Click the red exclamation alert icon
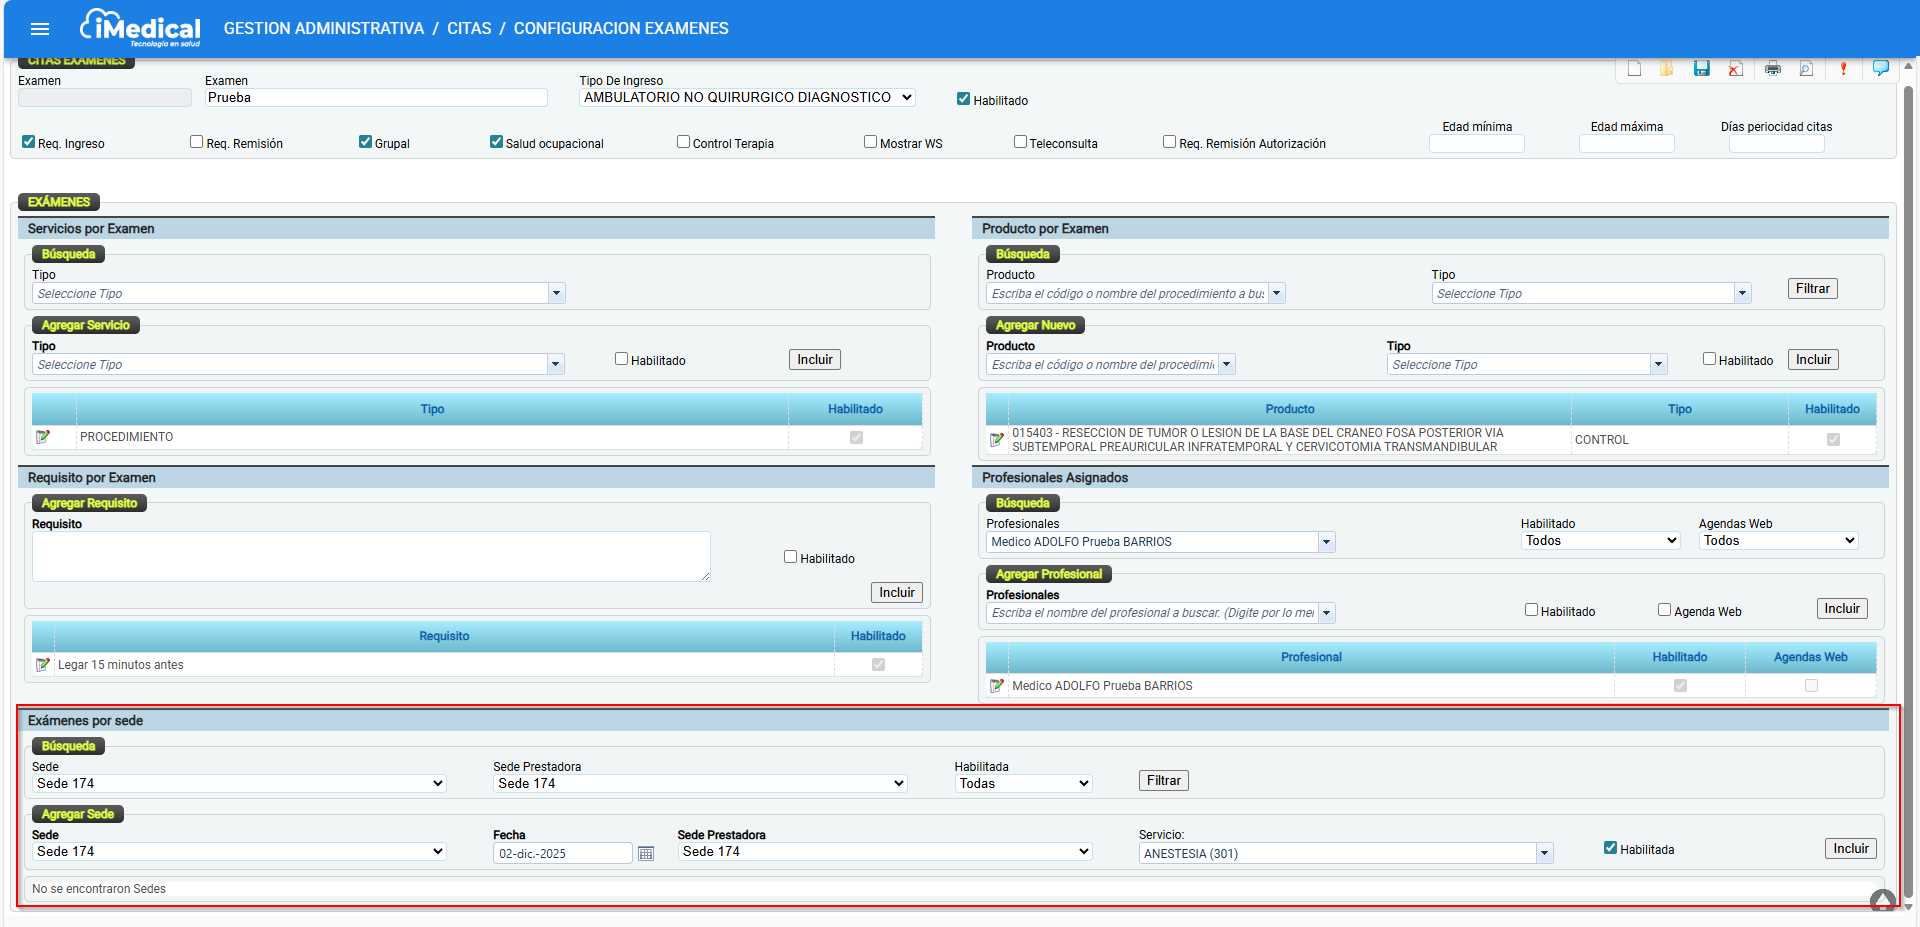 tap(1843, 69)
